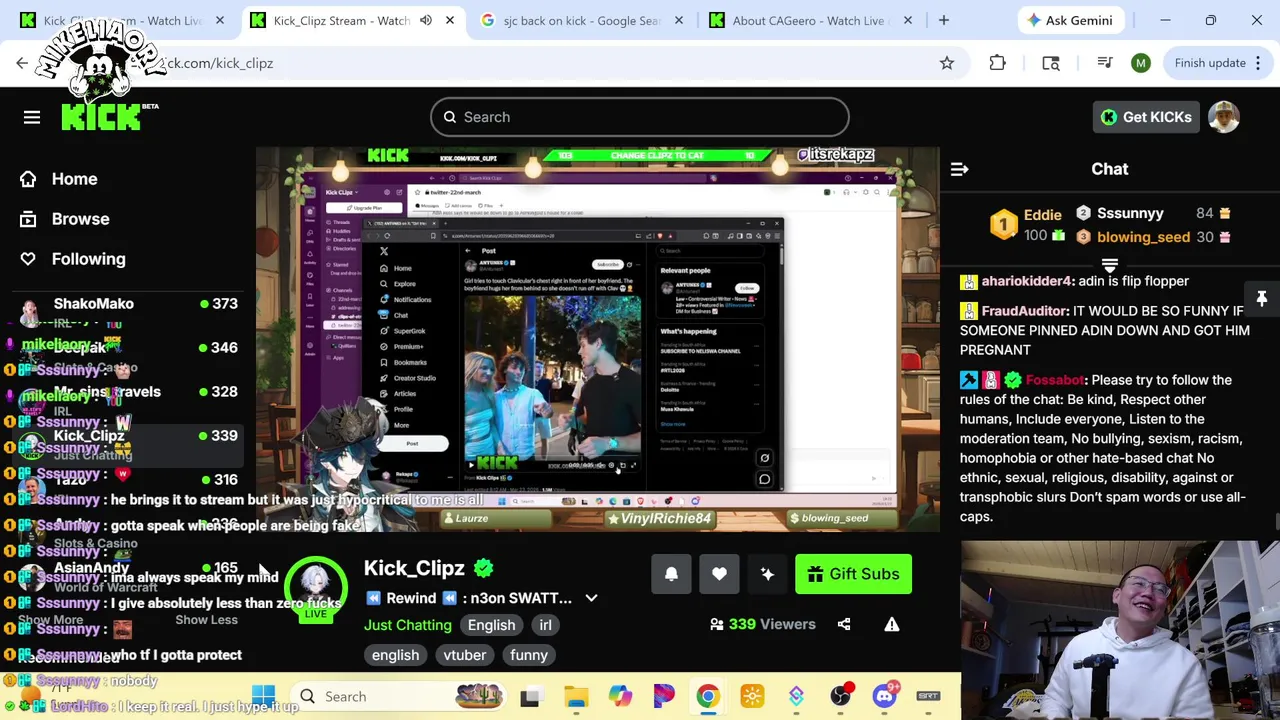Select the irl tag
1280x720 pixels.
[x=545, y=625]
